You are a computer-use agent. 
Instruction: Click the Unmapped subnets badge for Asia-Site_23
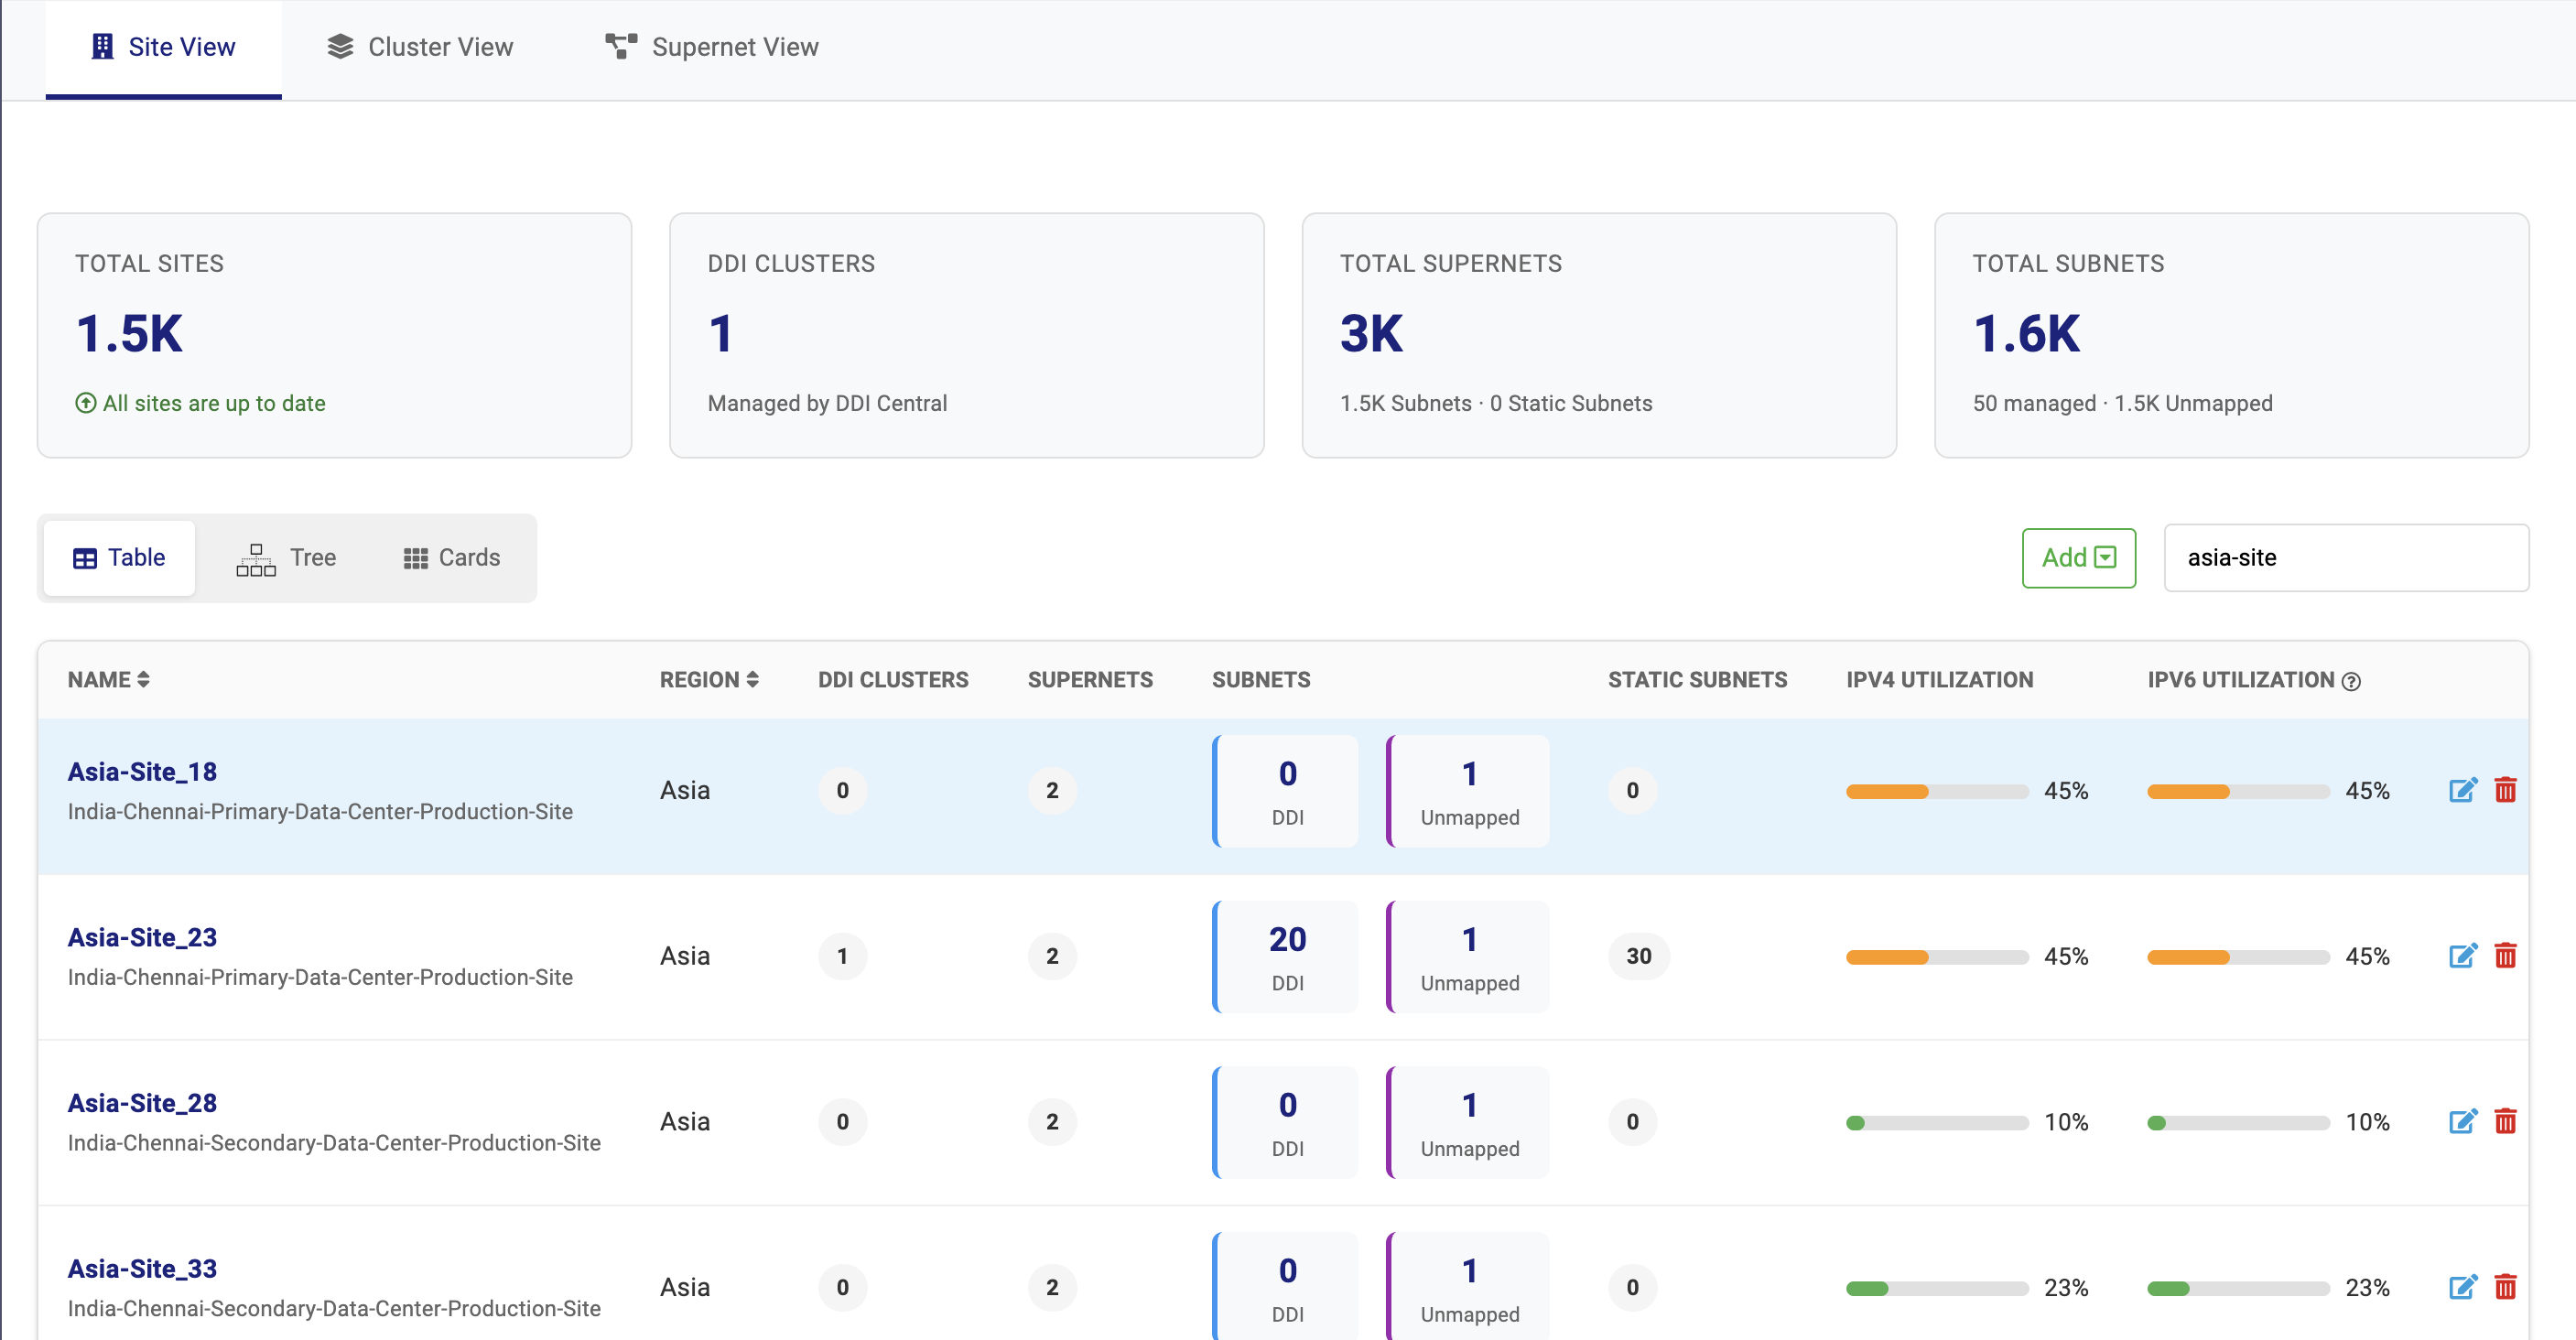1467,956
